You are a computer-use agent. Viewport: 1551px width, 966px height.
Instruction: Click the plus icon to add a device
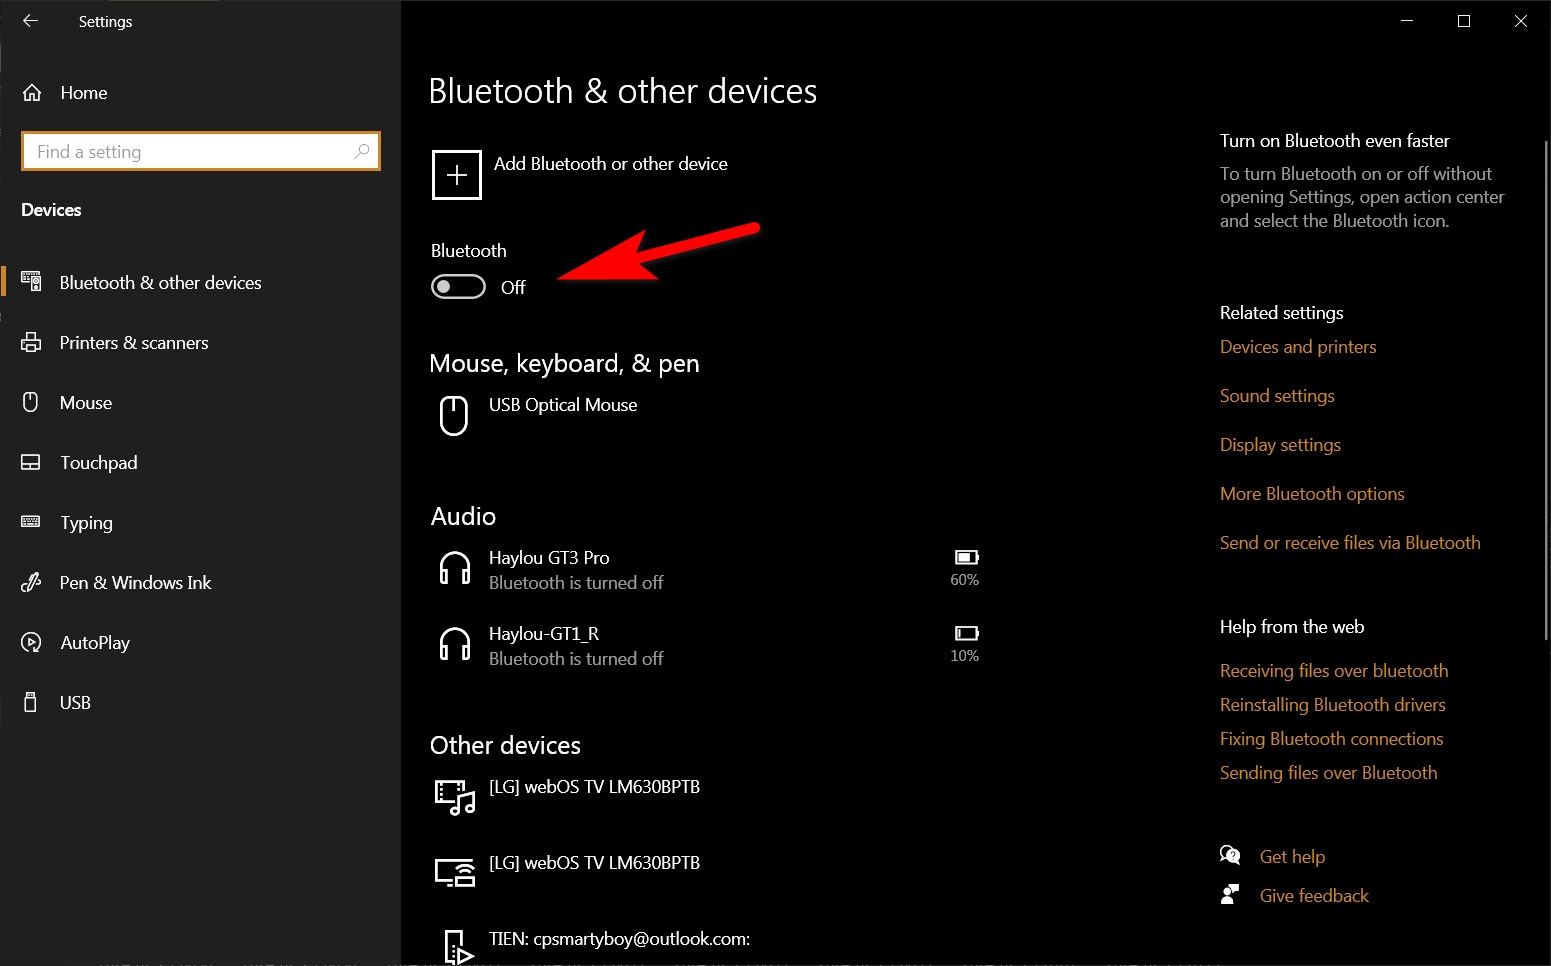[x=457, y=175]
